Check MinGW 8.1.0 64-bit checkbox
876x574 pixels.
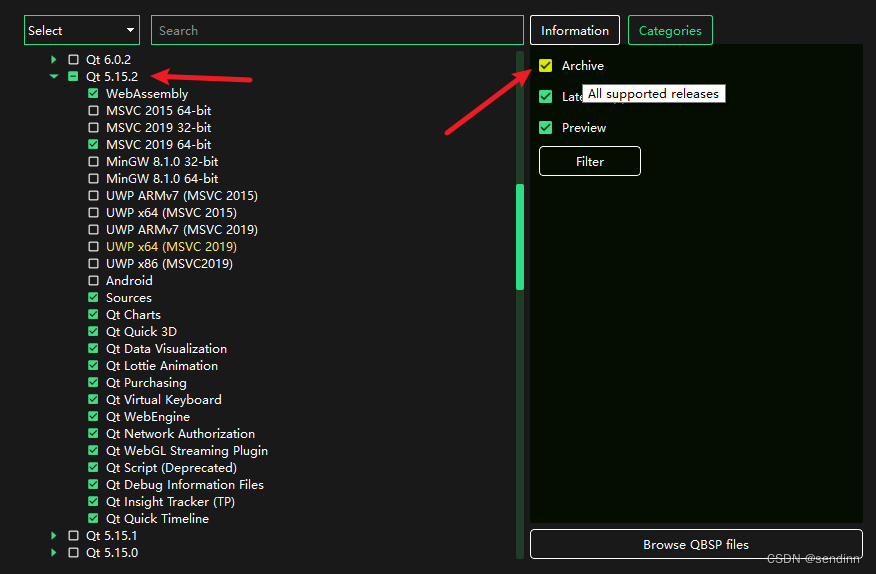pos(93,178)
